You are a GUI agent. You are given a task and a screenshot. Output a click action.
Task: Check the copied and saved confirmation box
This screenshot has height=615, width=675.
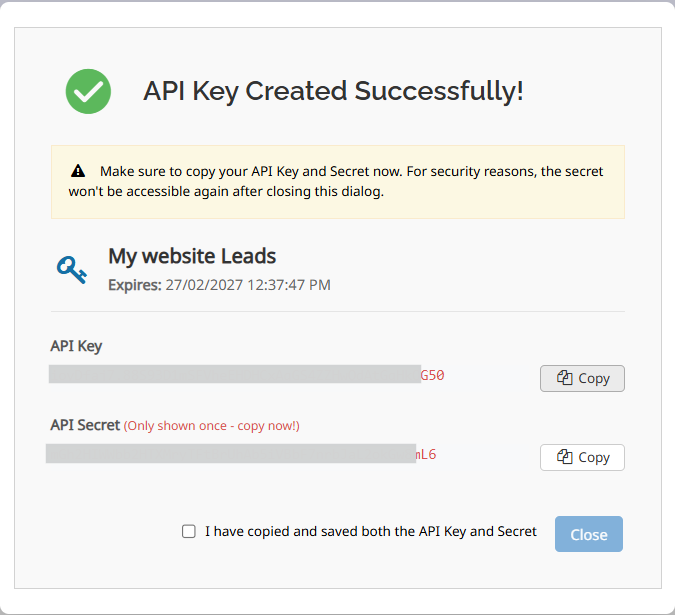tap(189, 532)
